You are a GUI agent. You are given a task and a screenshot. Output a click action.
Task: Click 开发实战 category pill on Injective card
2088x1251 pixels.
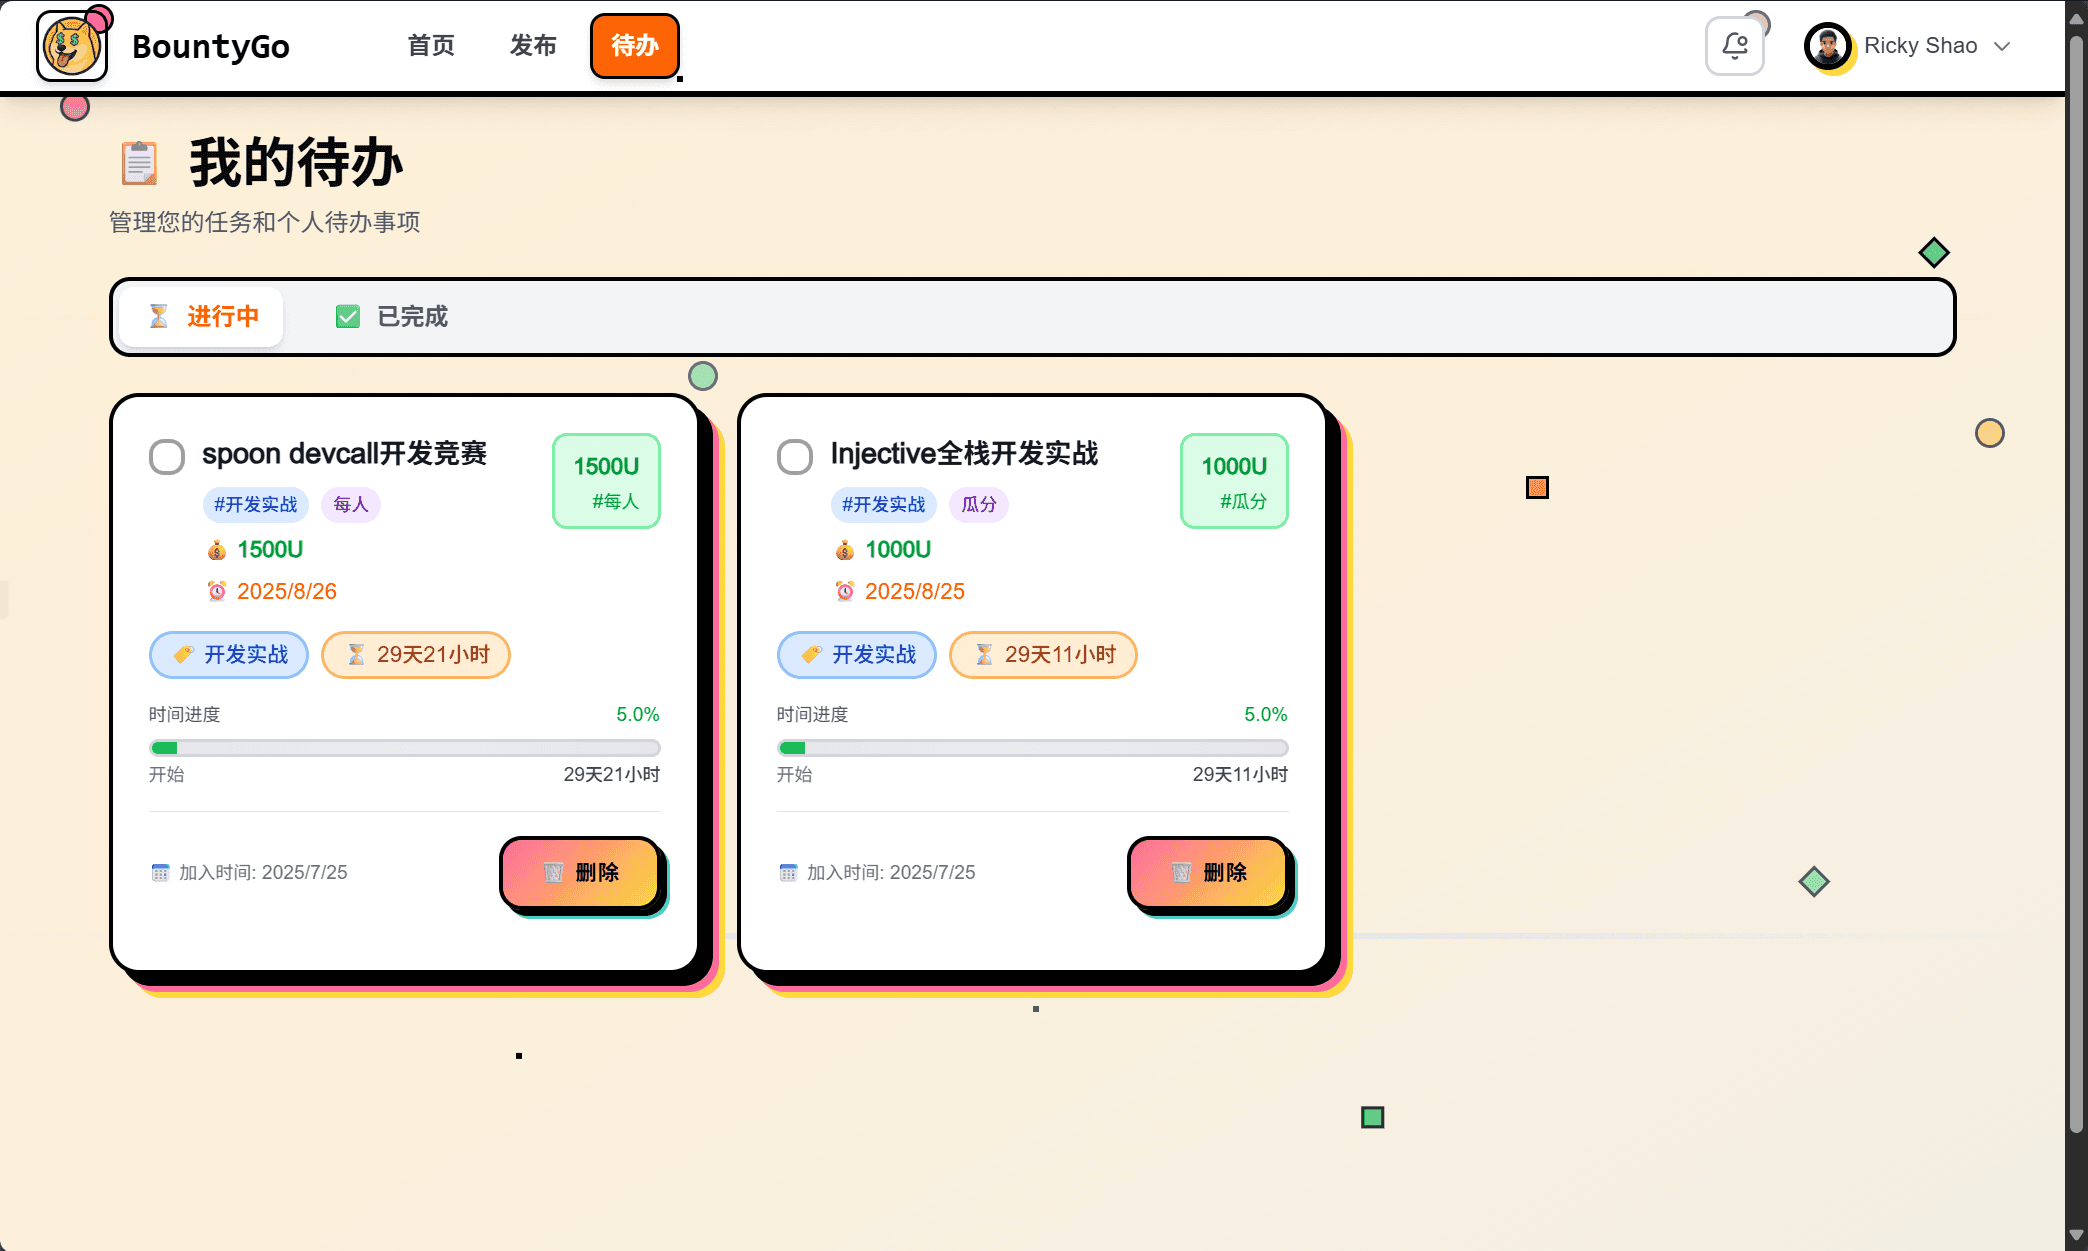(857, 655)
